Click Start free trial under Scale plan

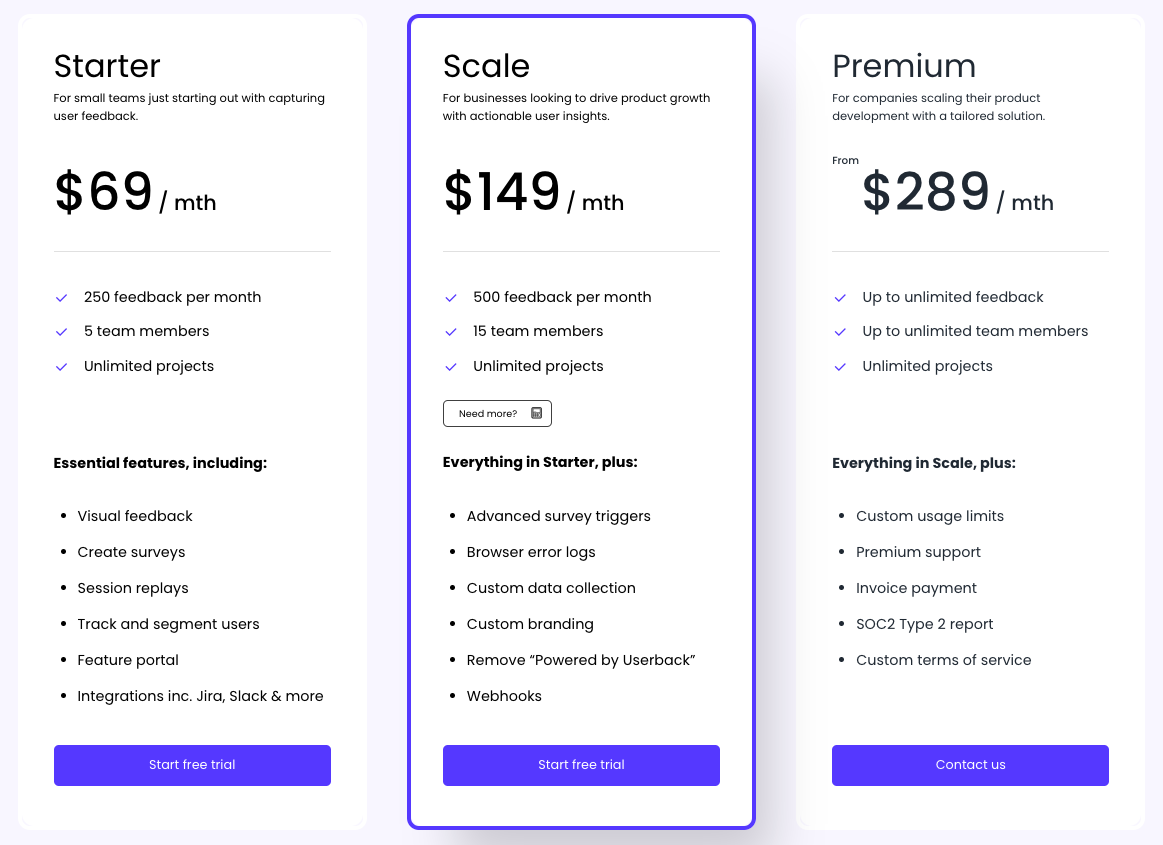[581, 764]
